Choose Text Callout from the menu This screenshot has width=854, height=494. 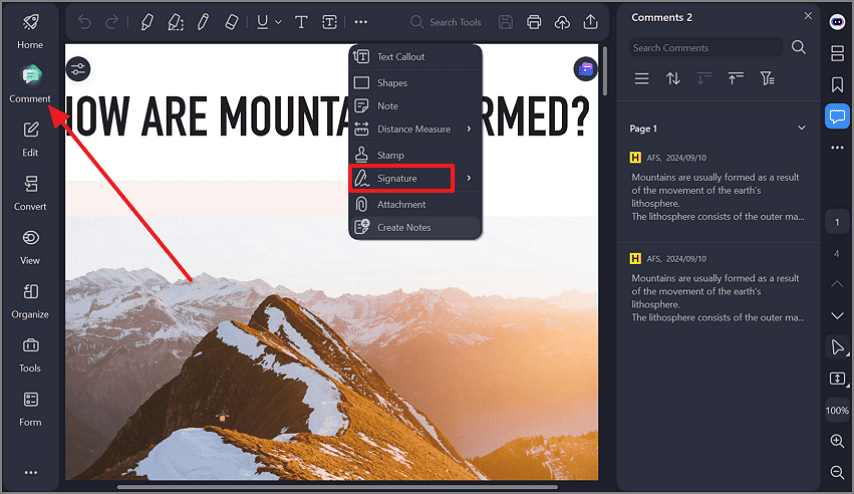coord(415,57)
